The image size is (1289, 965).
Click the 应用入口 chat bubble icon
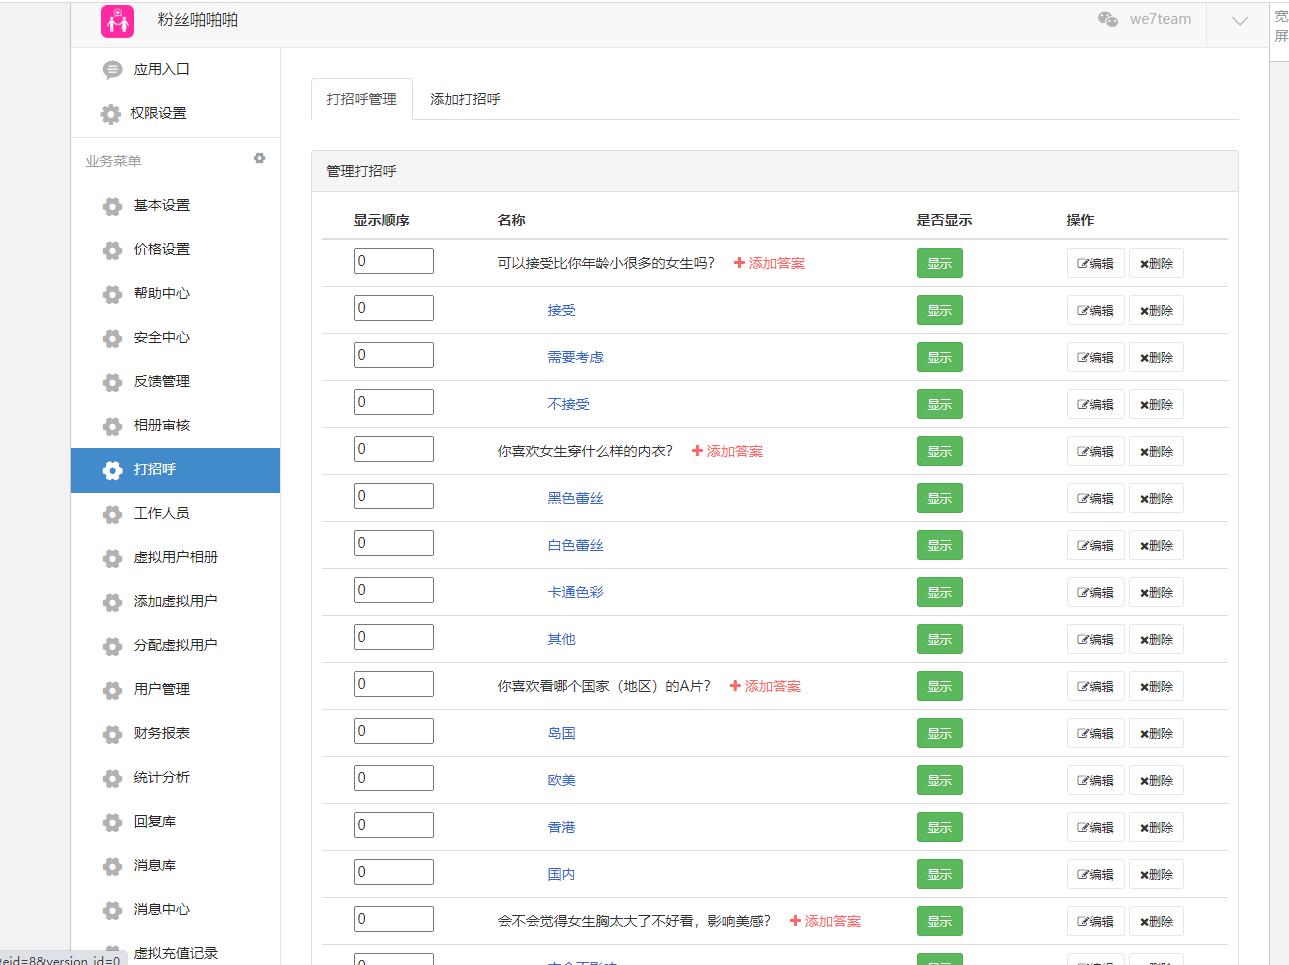pyautogui.click(x=113, y=70)
